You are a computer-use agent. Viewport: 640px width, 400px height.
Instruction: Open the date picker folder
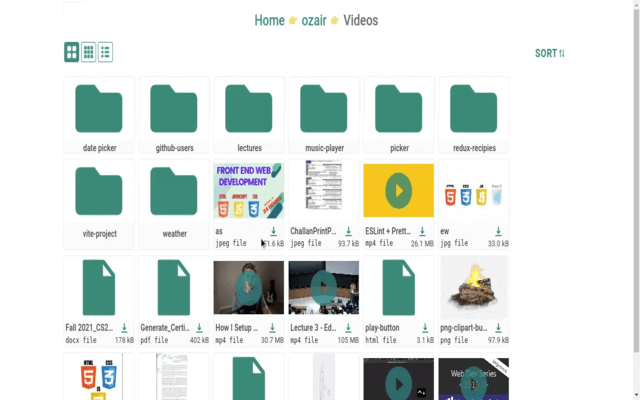click(99, 109)
